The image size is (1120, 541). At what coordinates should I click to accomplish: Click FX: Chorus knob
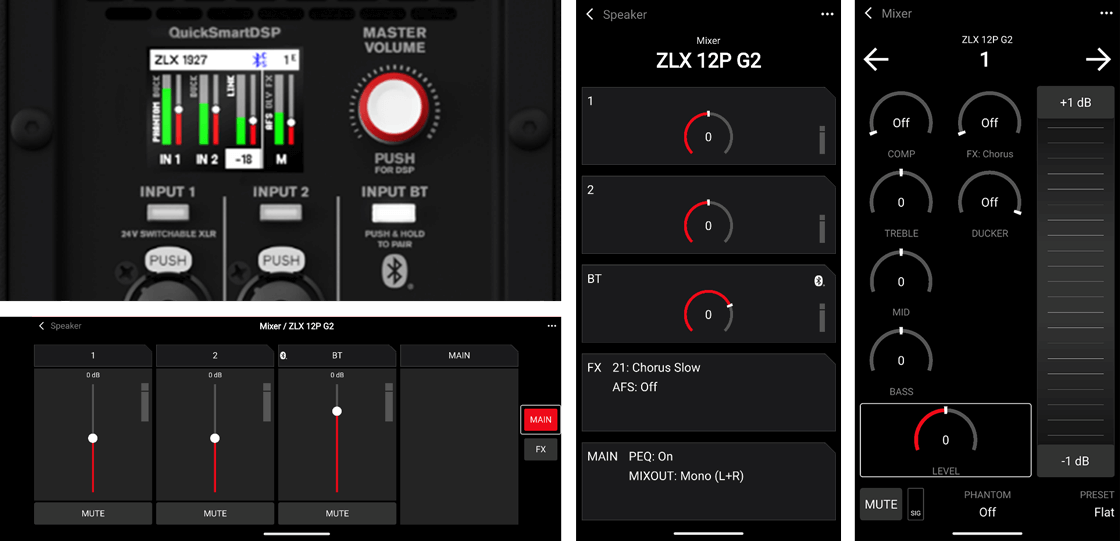pyautogui.click(x=989, y=116)
